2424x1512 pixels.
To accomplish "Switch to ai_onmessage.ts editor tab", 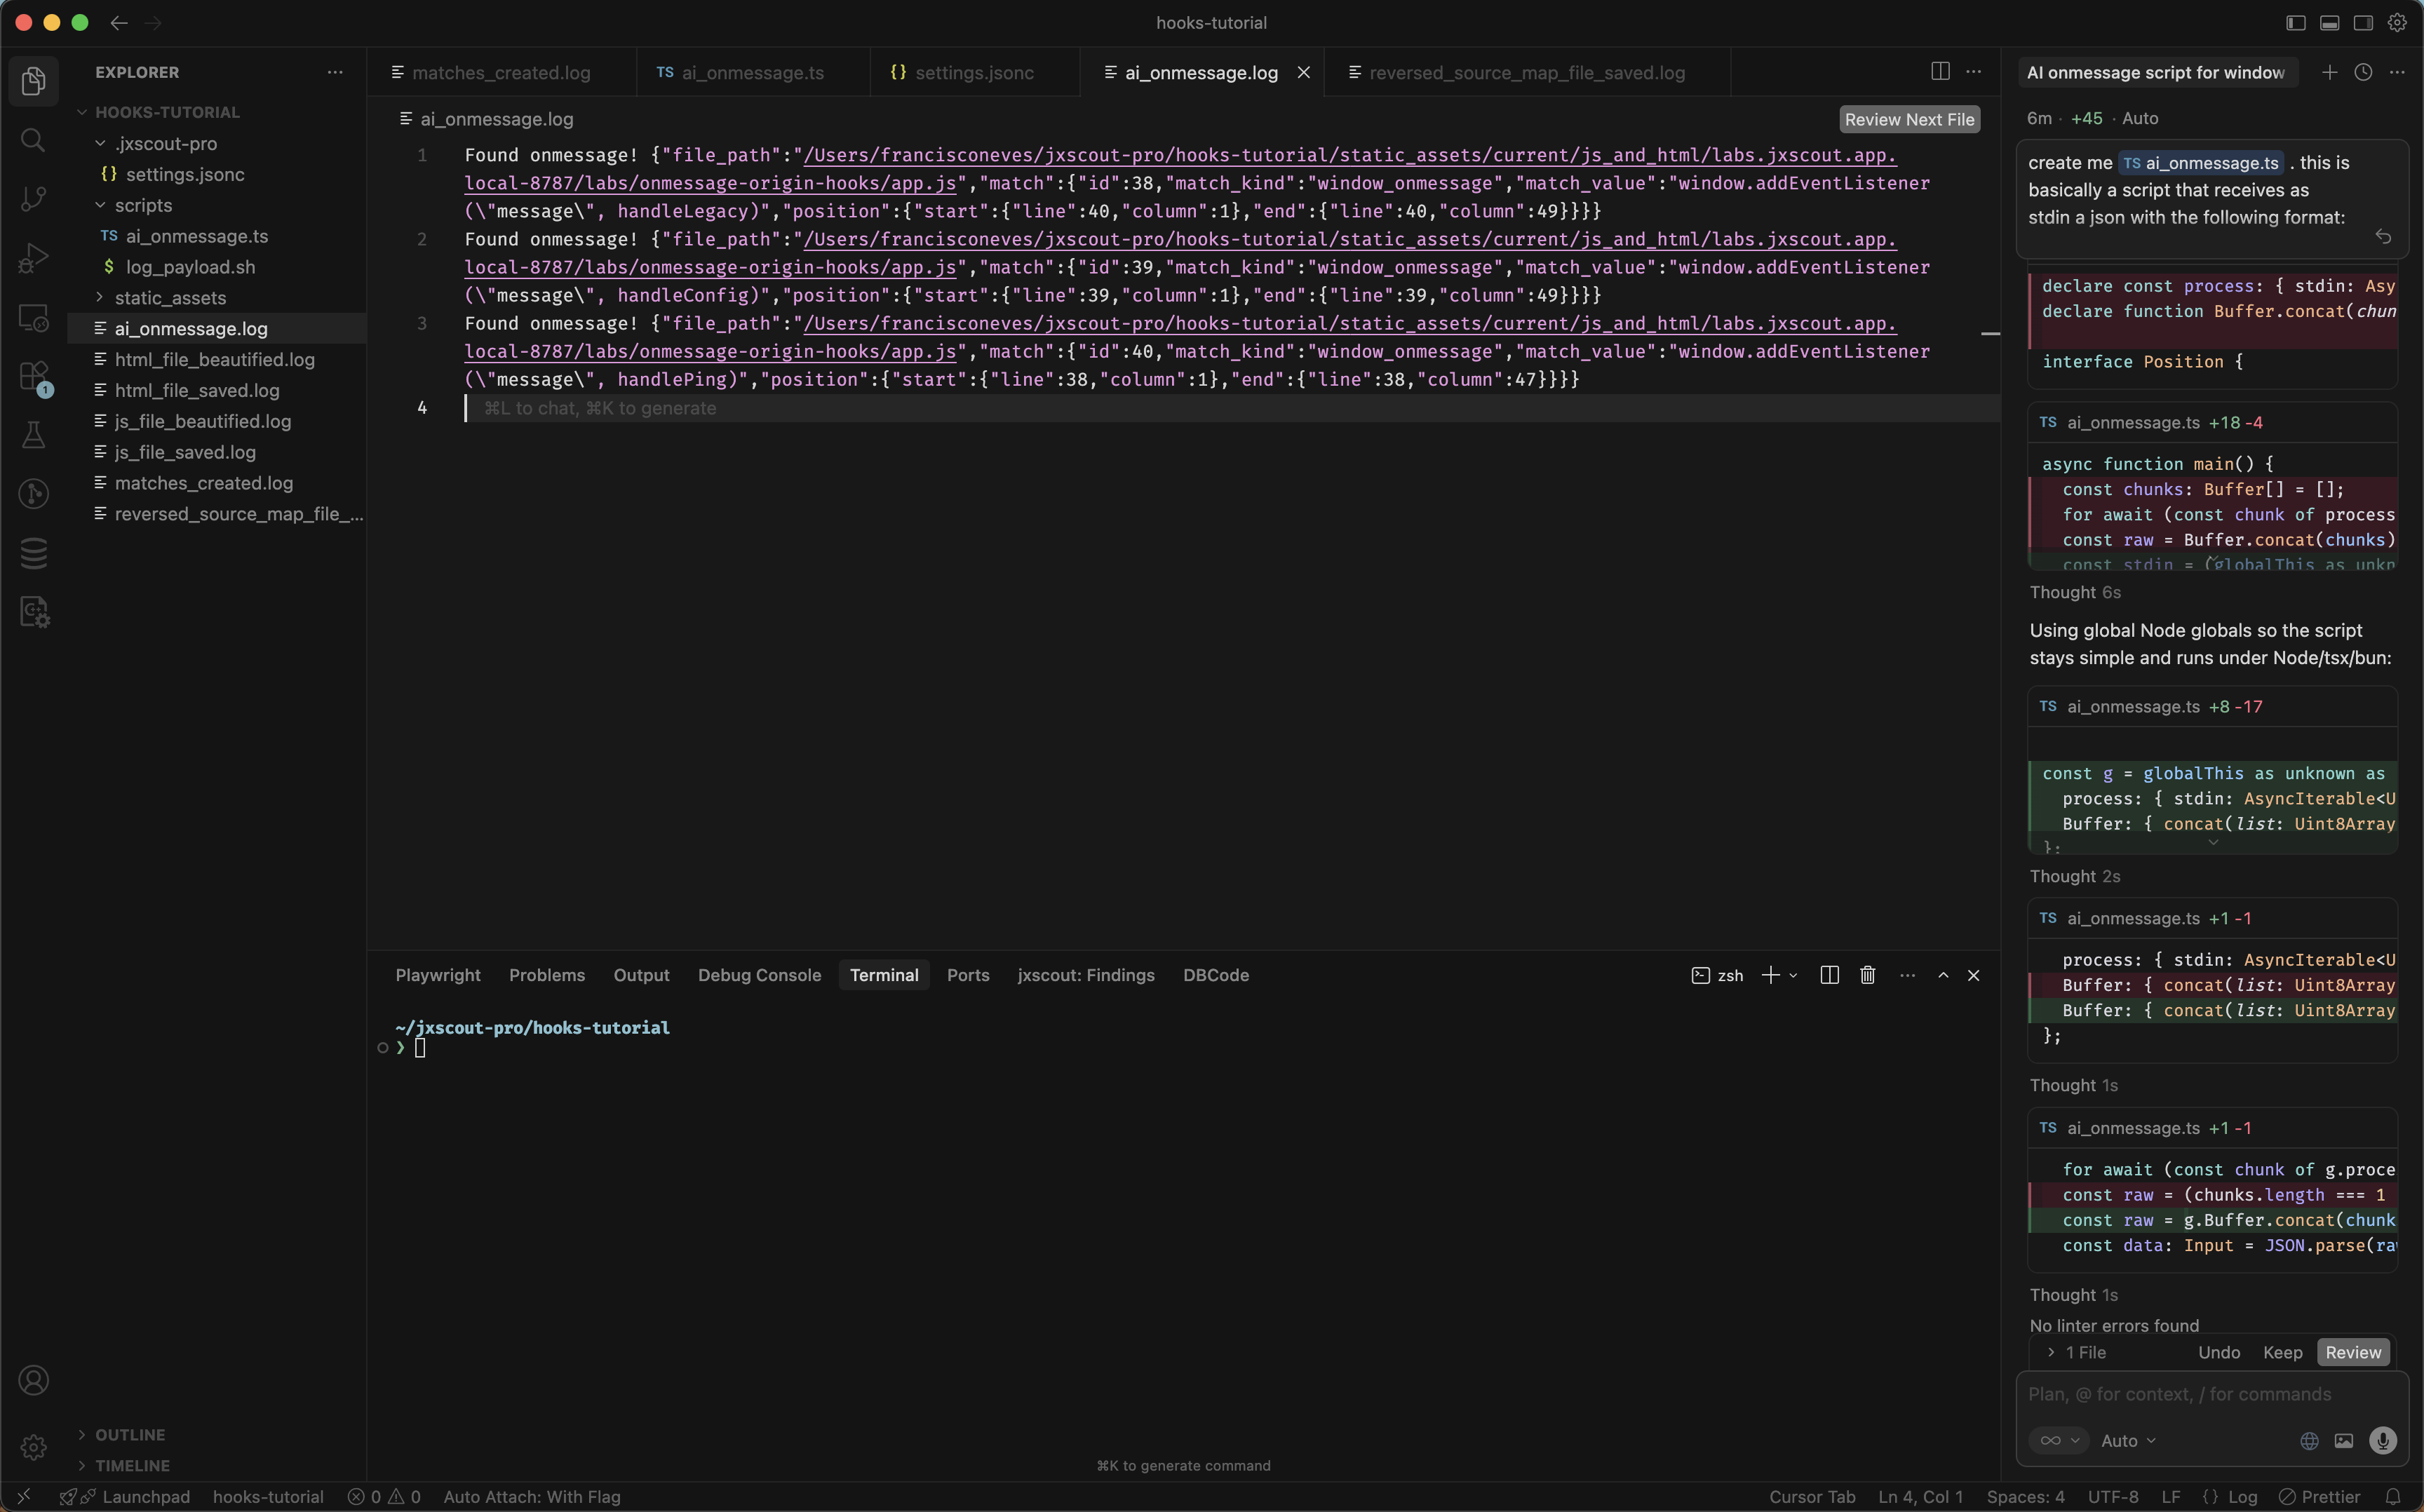I will pos(752,72).
